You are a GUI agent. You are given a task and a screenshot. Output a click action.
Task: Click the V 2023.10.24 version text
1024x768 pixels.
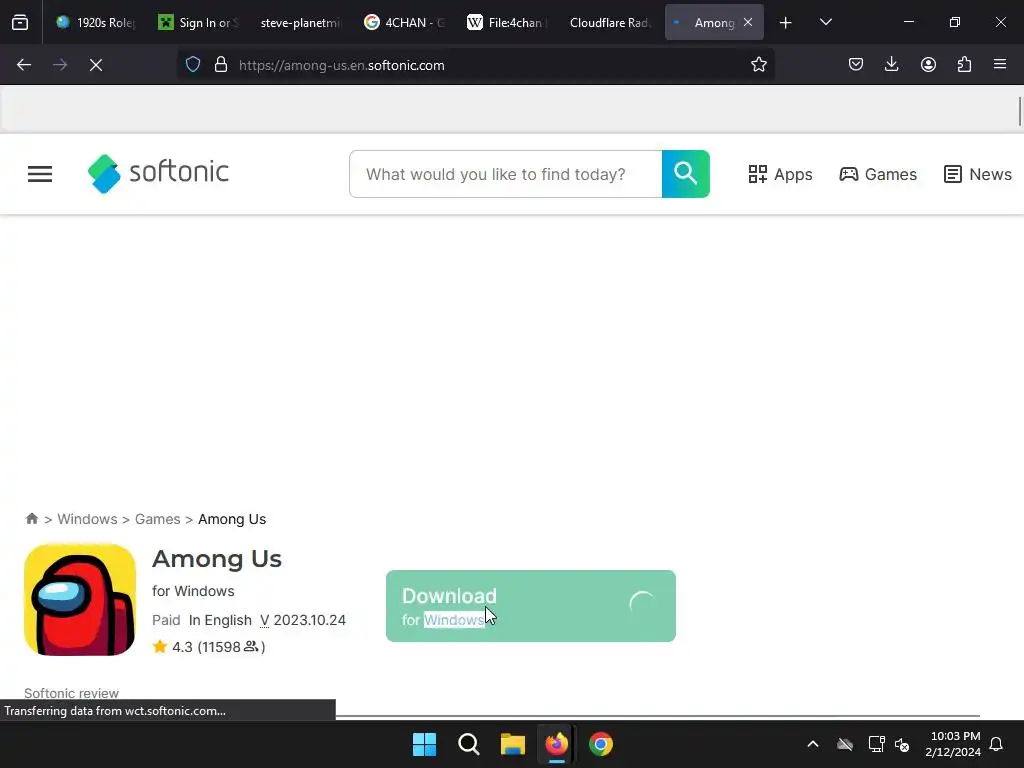[x=303, y=620]
